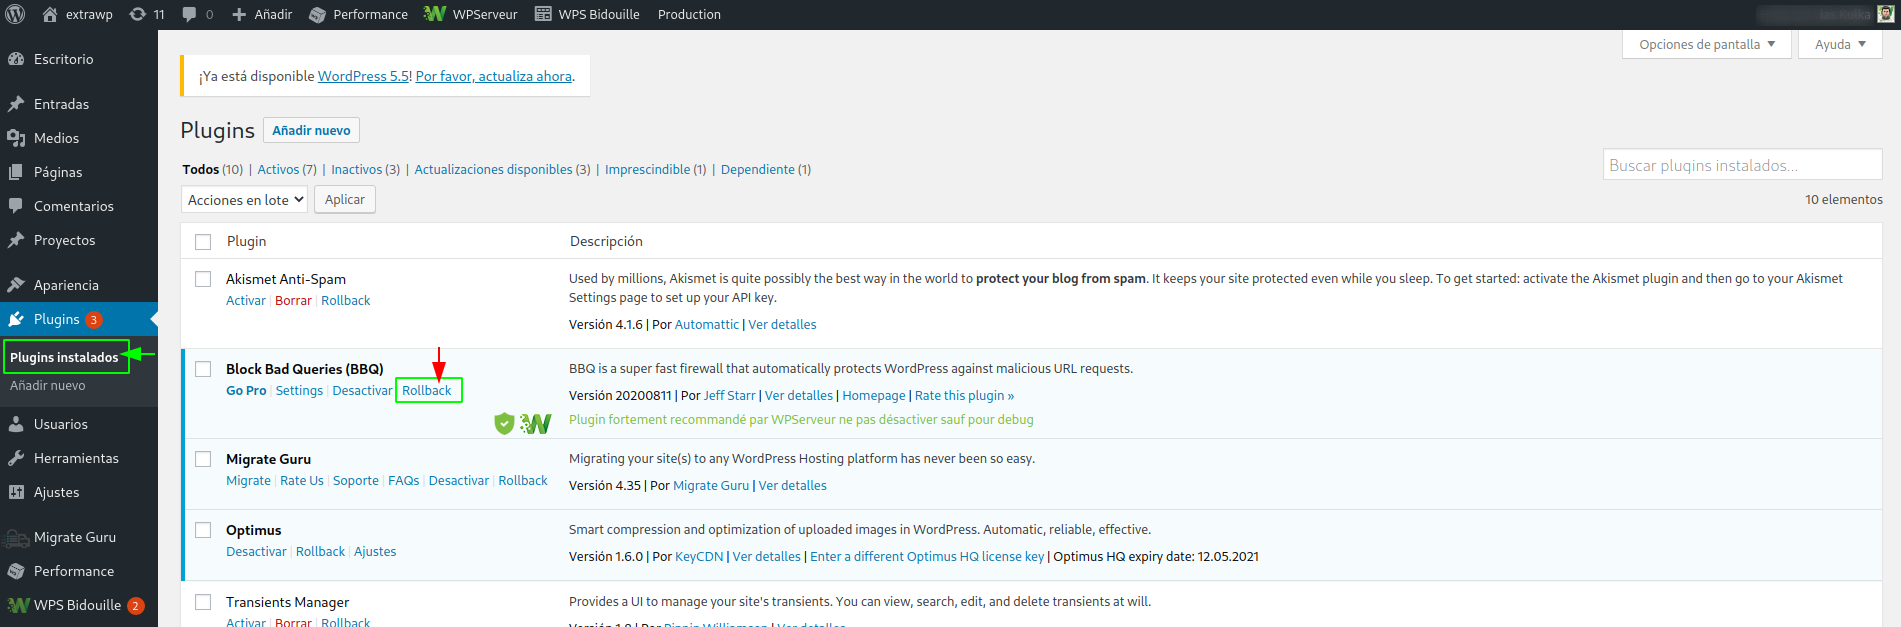The height and width of the screenshot is (627, 1901).
Task: Open Performance in sidebar menu
Action: coord(74,571)
